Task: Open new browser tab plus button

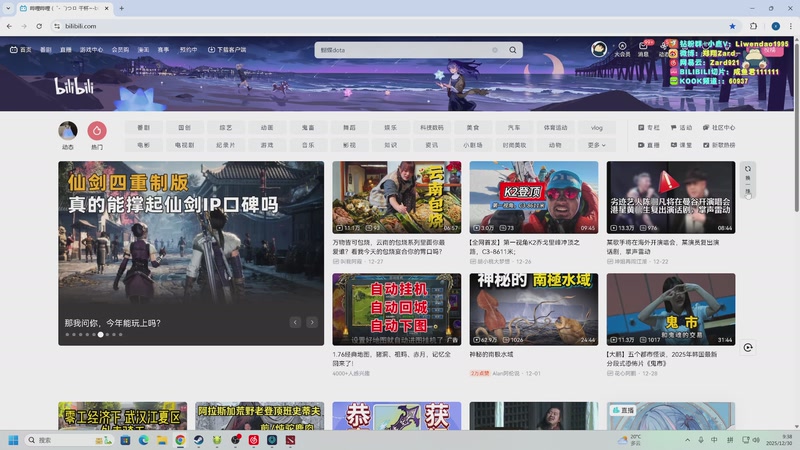Action: [x=121, y=8]
